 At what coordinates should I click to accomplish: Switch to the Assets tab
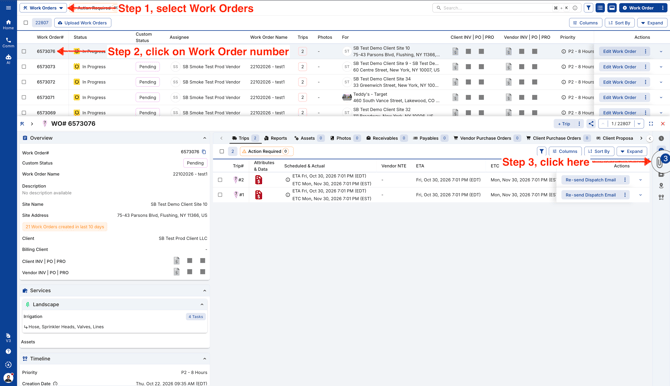pos(309,138)
